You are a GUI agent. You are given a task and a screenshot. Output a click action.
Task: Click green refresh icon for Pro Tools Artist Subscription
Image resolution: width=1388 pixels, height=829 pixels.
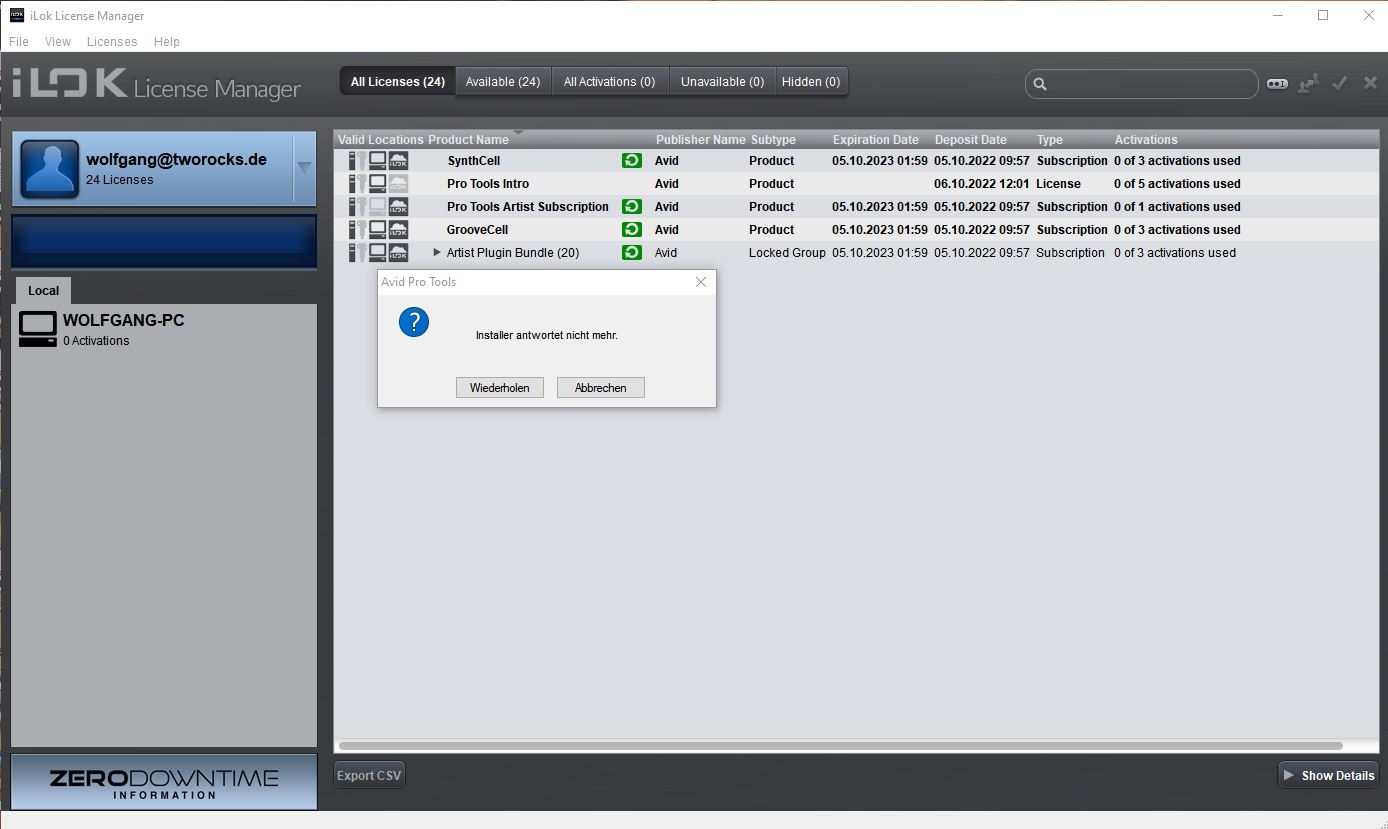pos(631,206)
